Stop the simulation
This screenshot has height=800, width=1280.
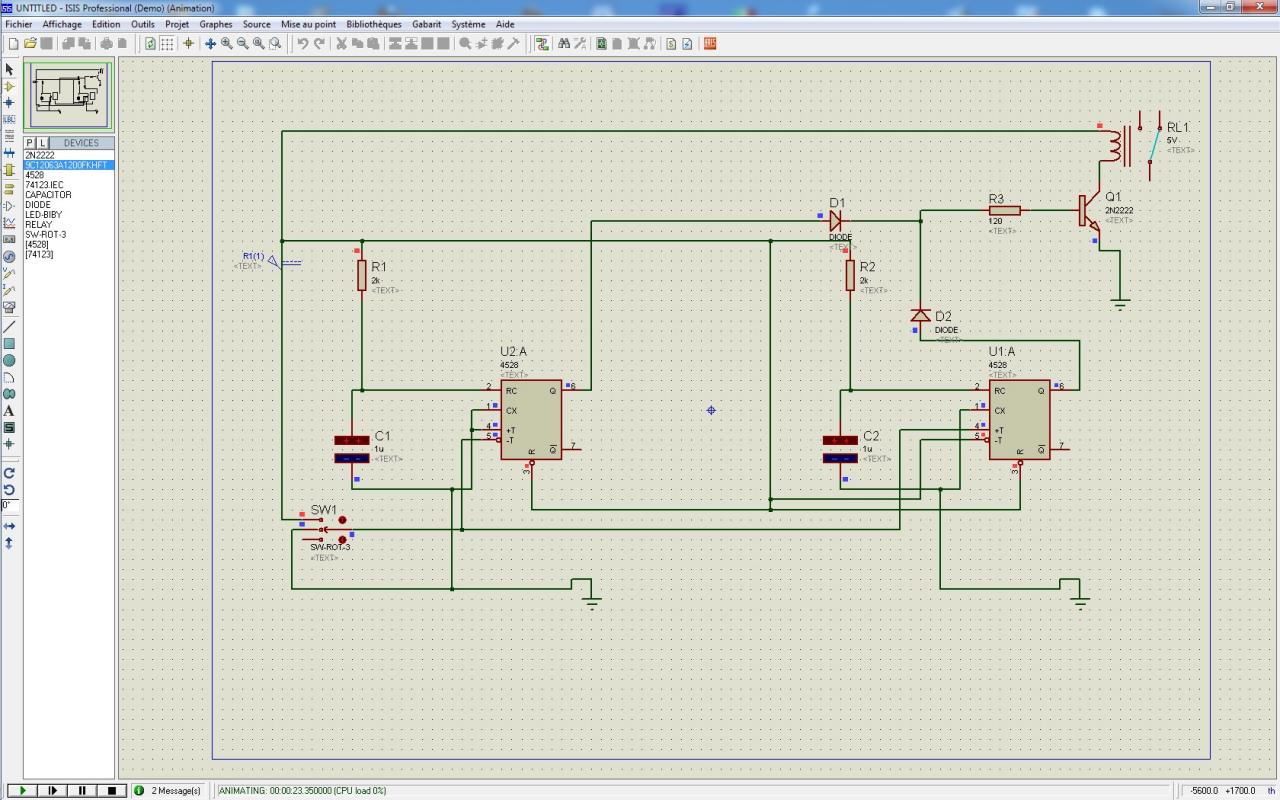click(x=112, y=791)
